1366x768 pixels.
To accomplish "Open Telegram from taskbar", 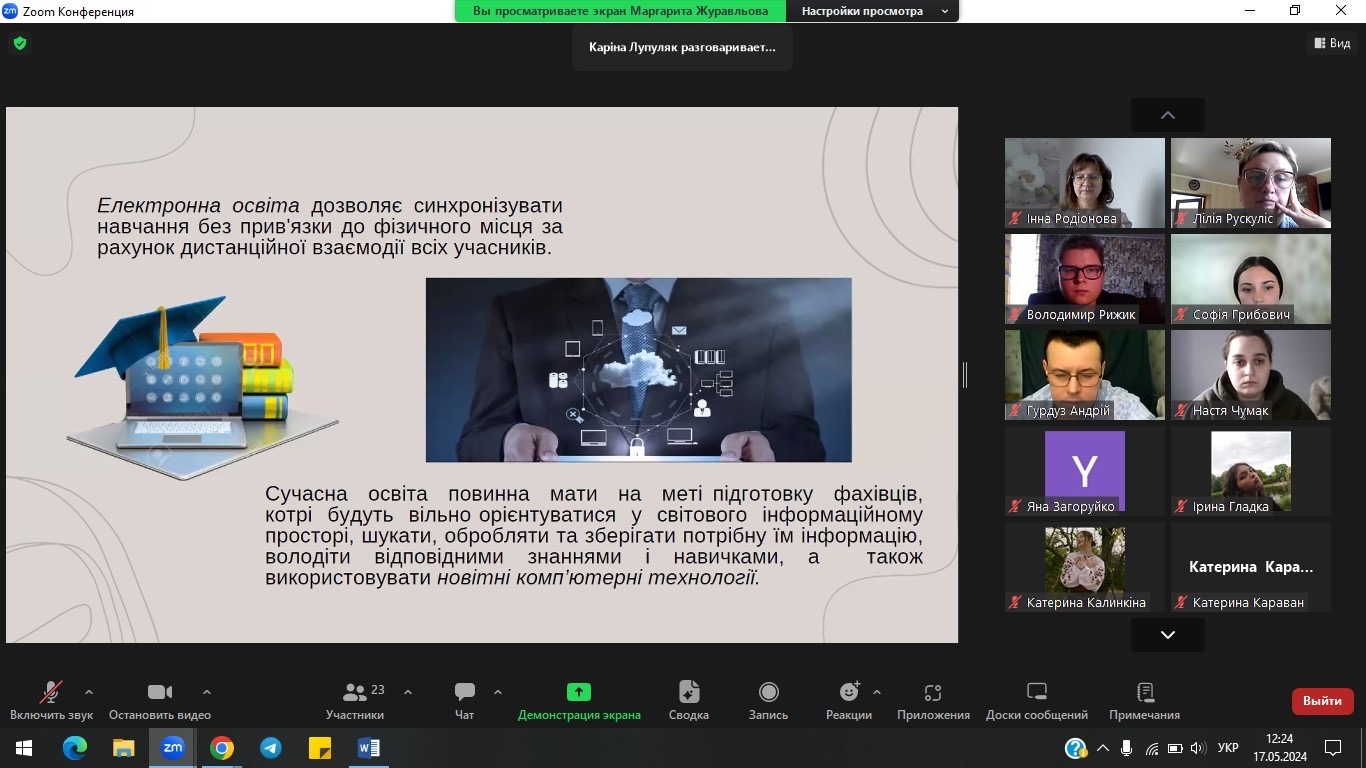I will point(270,748).
